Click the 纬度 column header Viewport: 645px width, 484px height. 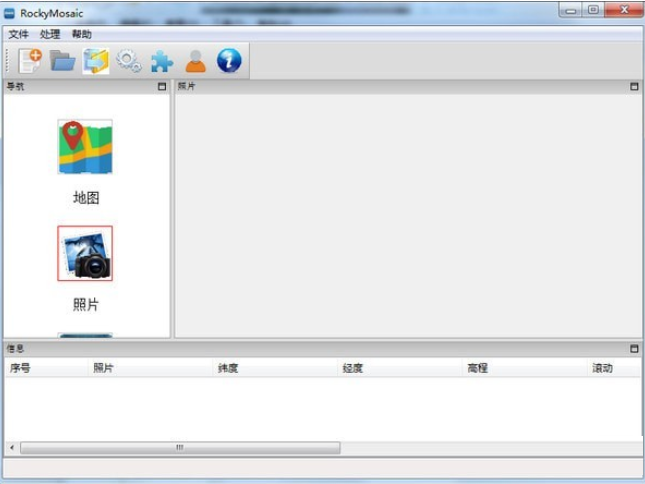click(x=228, y=369)
